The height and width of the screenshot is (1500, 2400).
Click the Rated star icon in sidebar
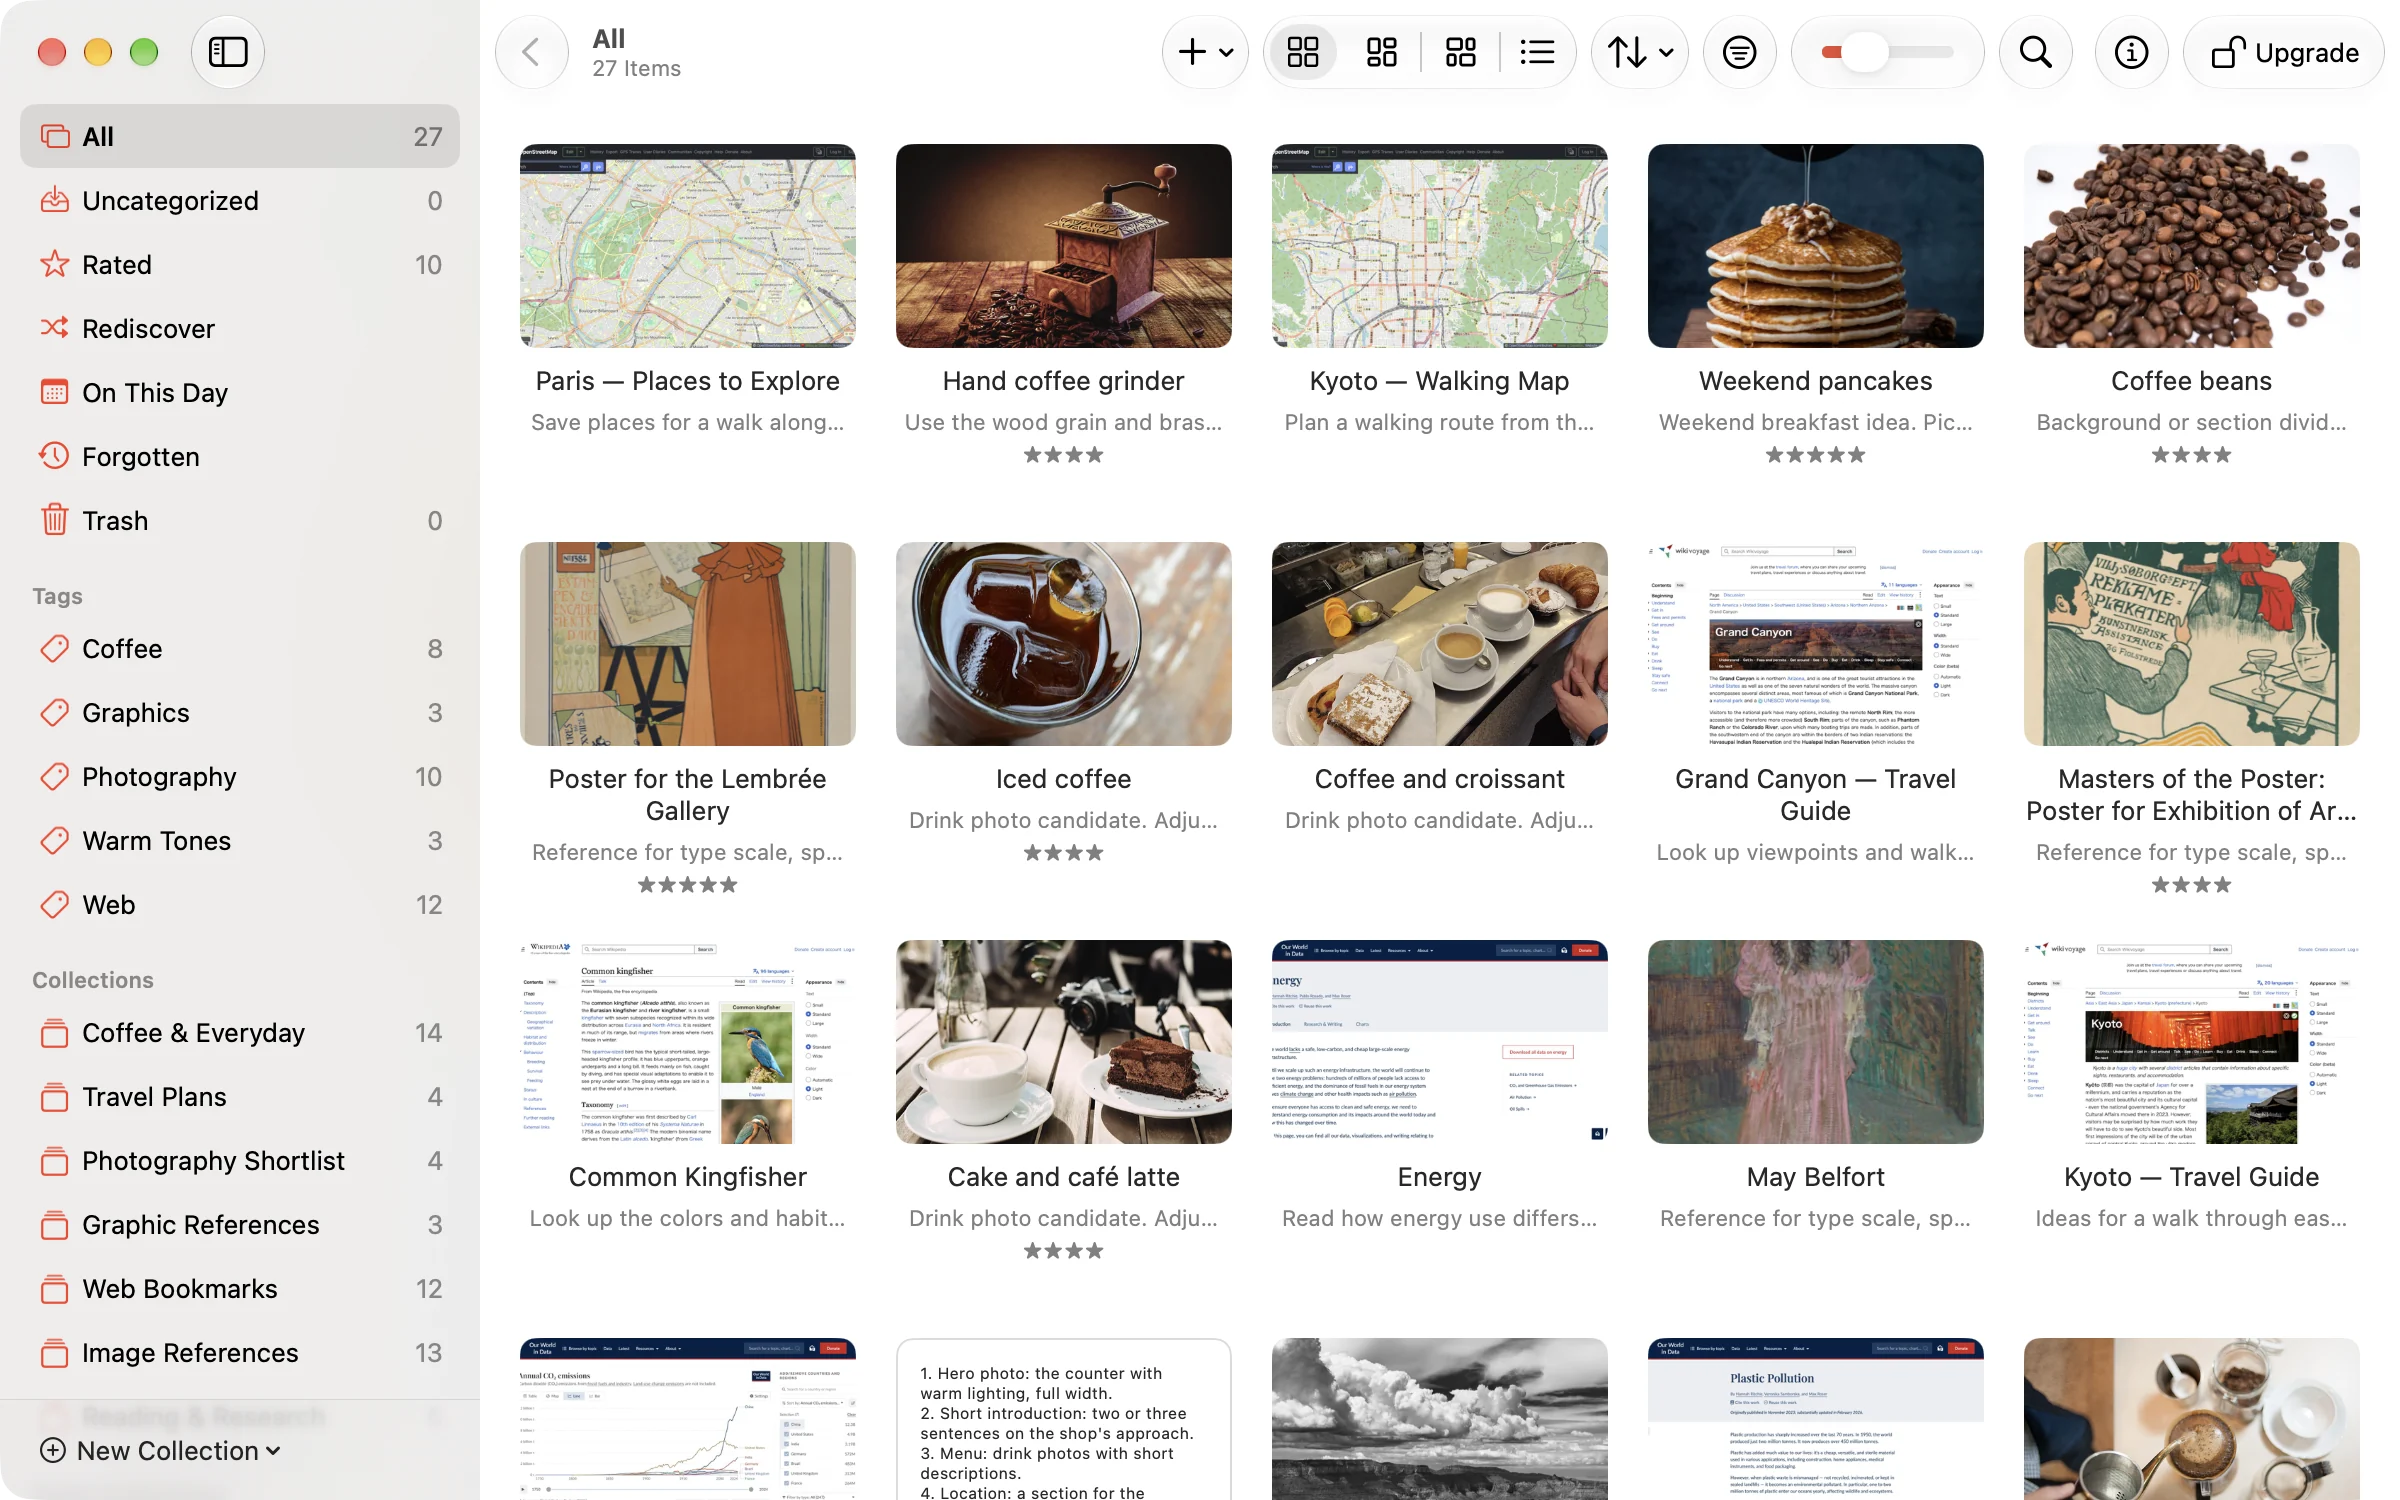tap(54, 265)
